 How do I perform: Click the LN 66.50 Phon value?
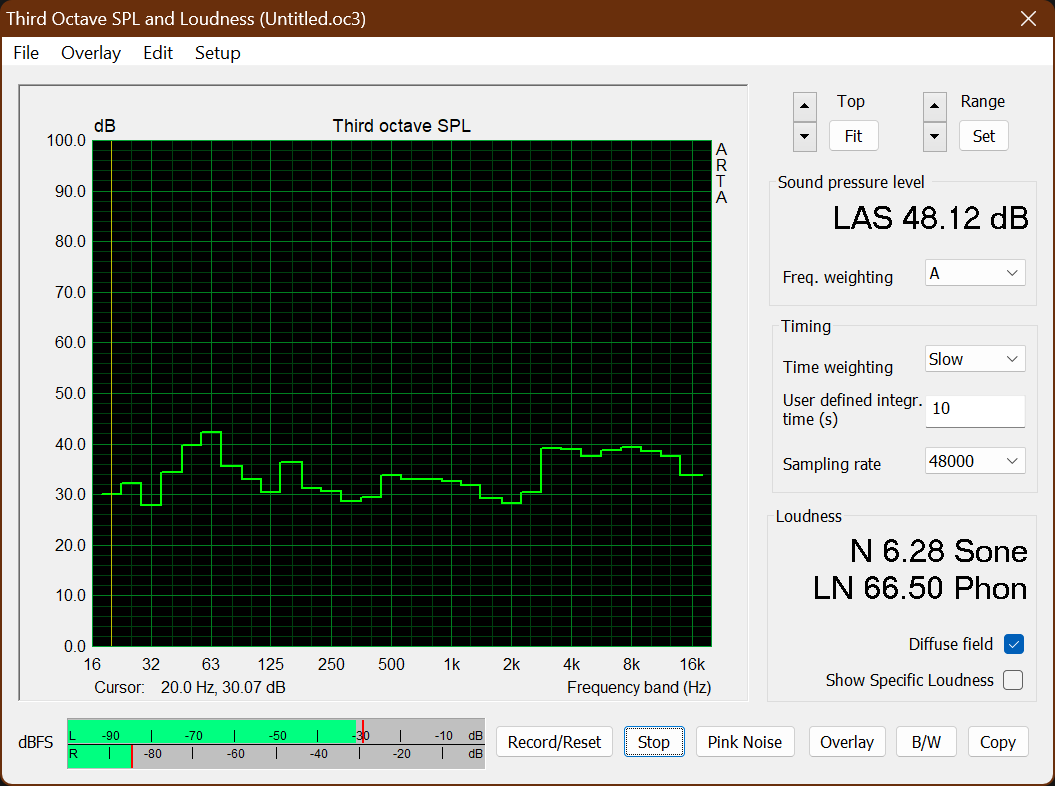(x=920, y=587)
